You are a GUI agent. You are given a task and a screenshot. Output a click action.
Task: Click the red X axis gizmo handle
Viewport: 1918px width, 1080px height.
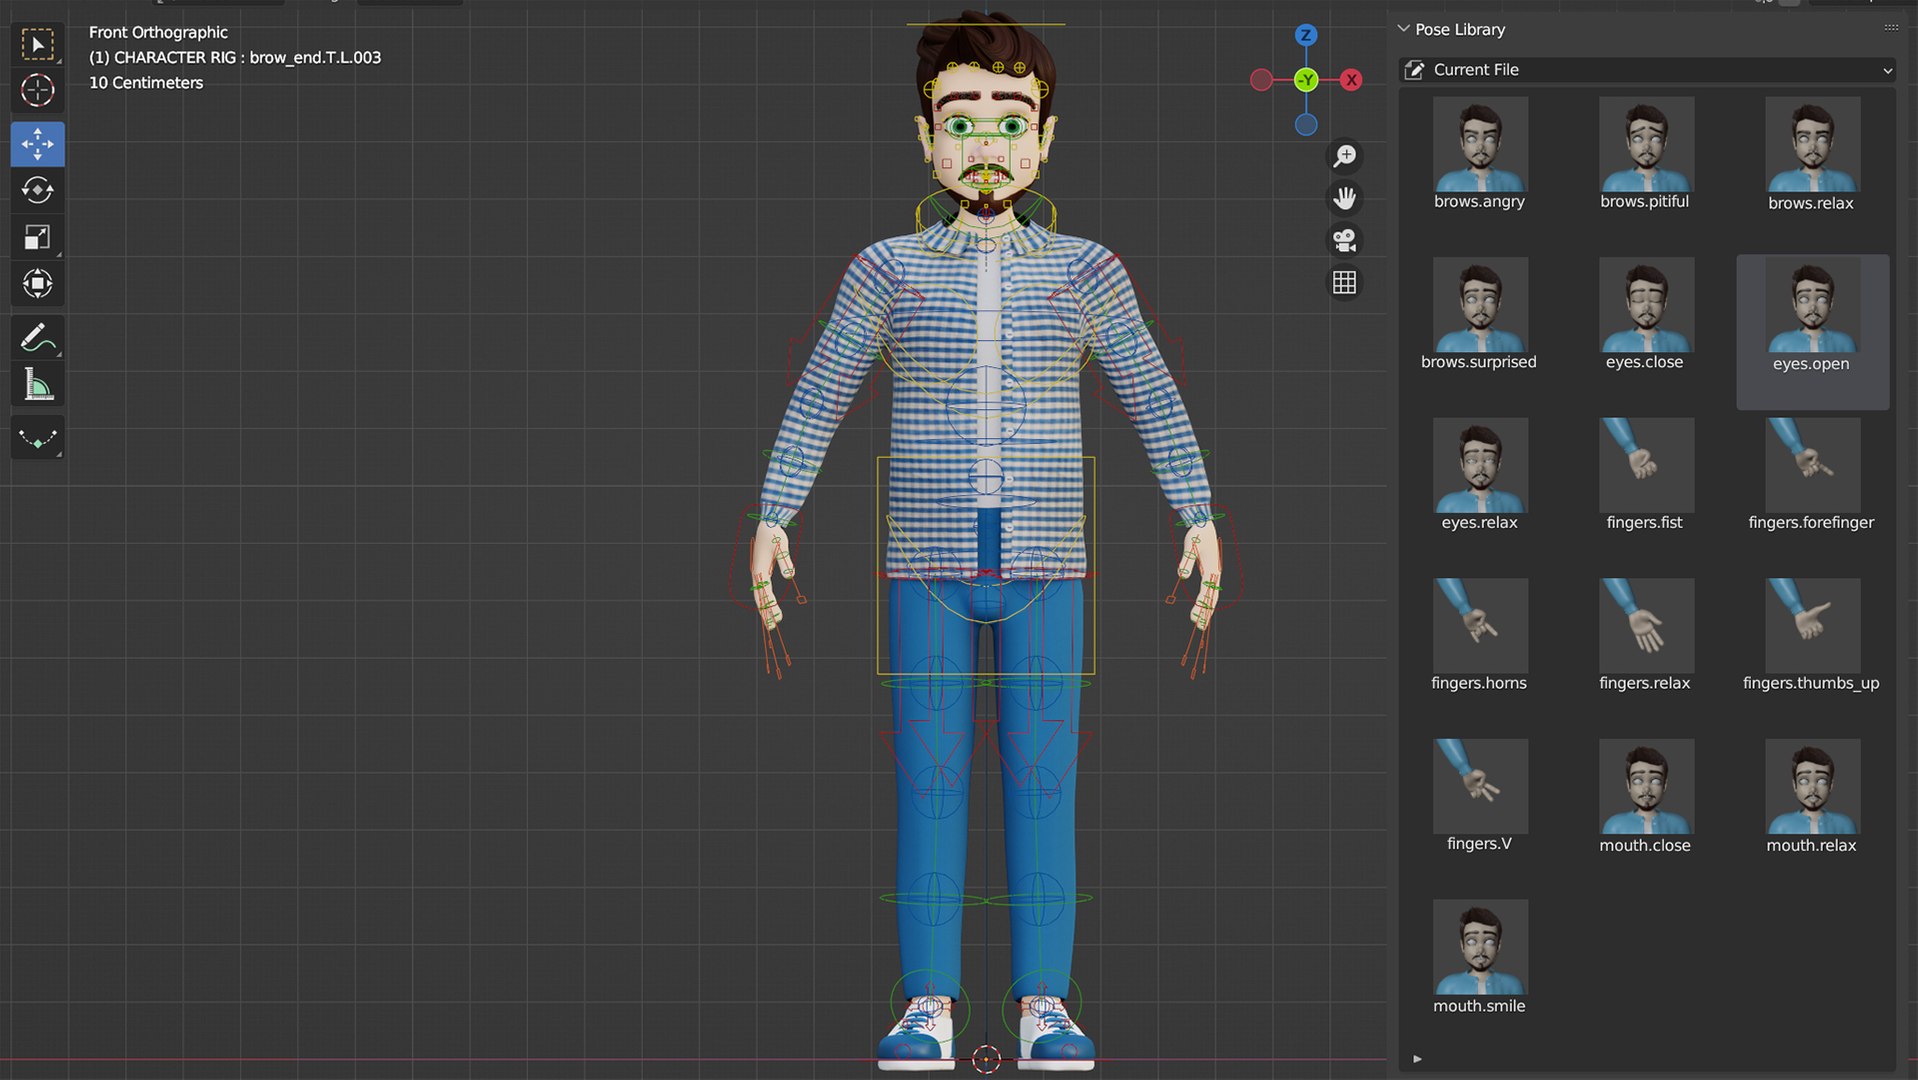pos(1351,80)
